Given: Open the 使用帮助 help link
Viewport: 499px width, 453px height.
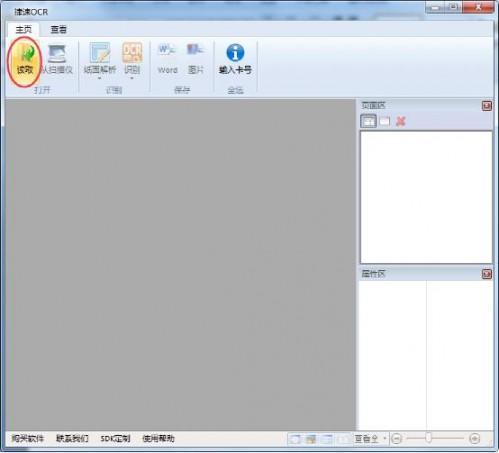Looking at the screenshot, I should (x=158, y=438).
